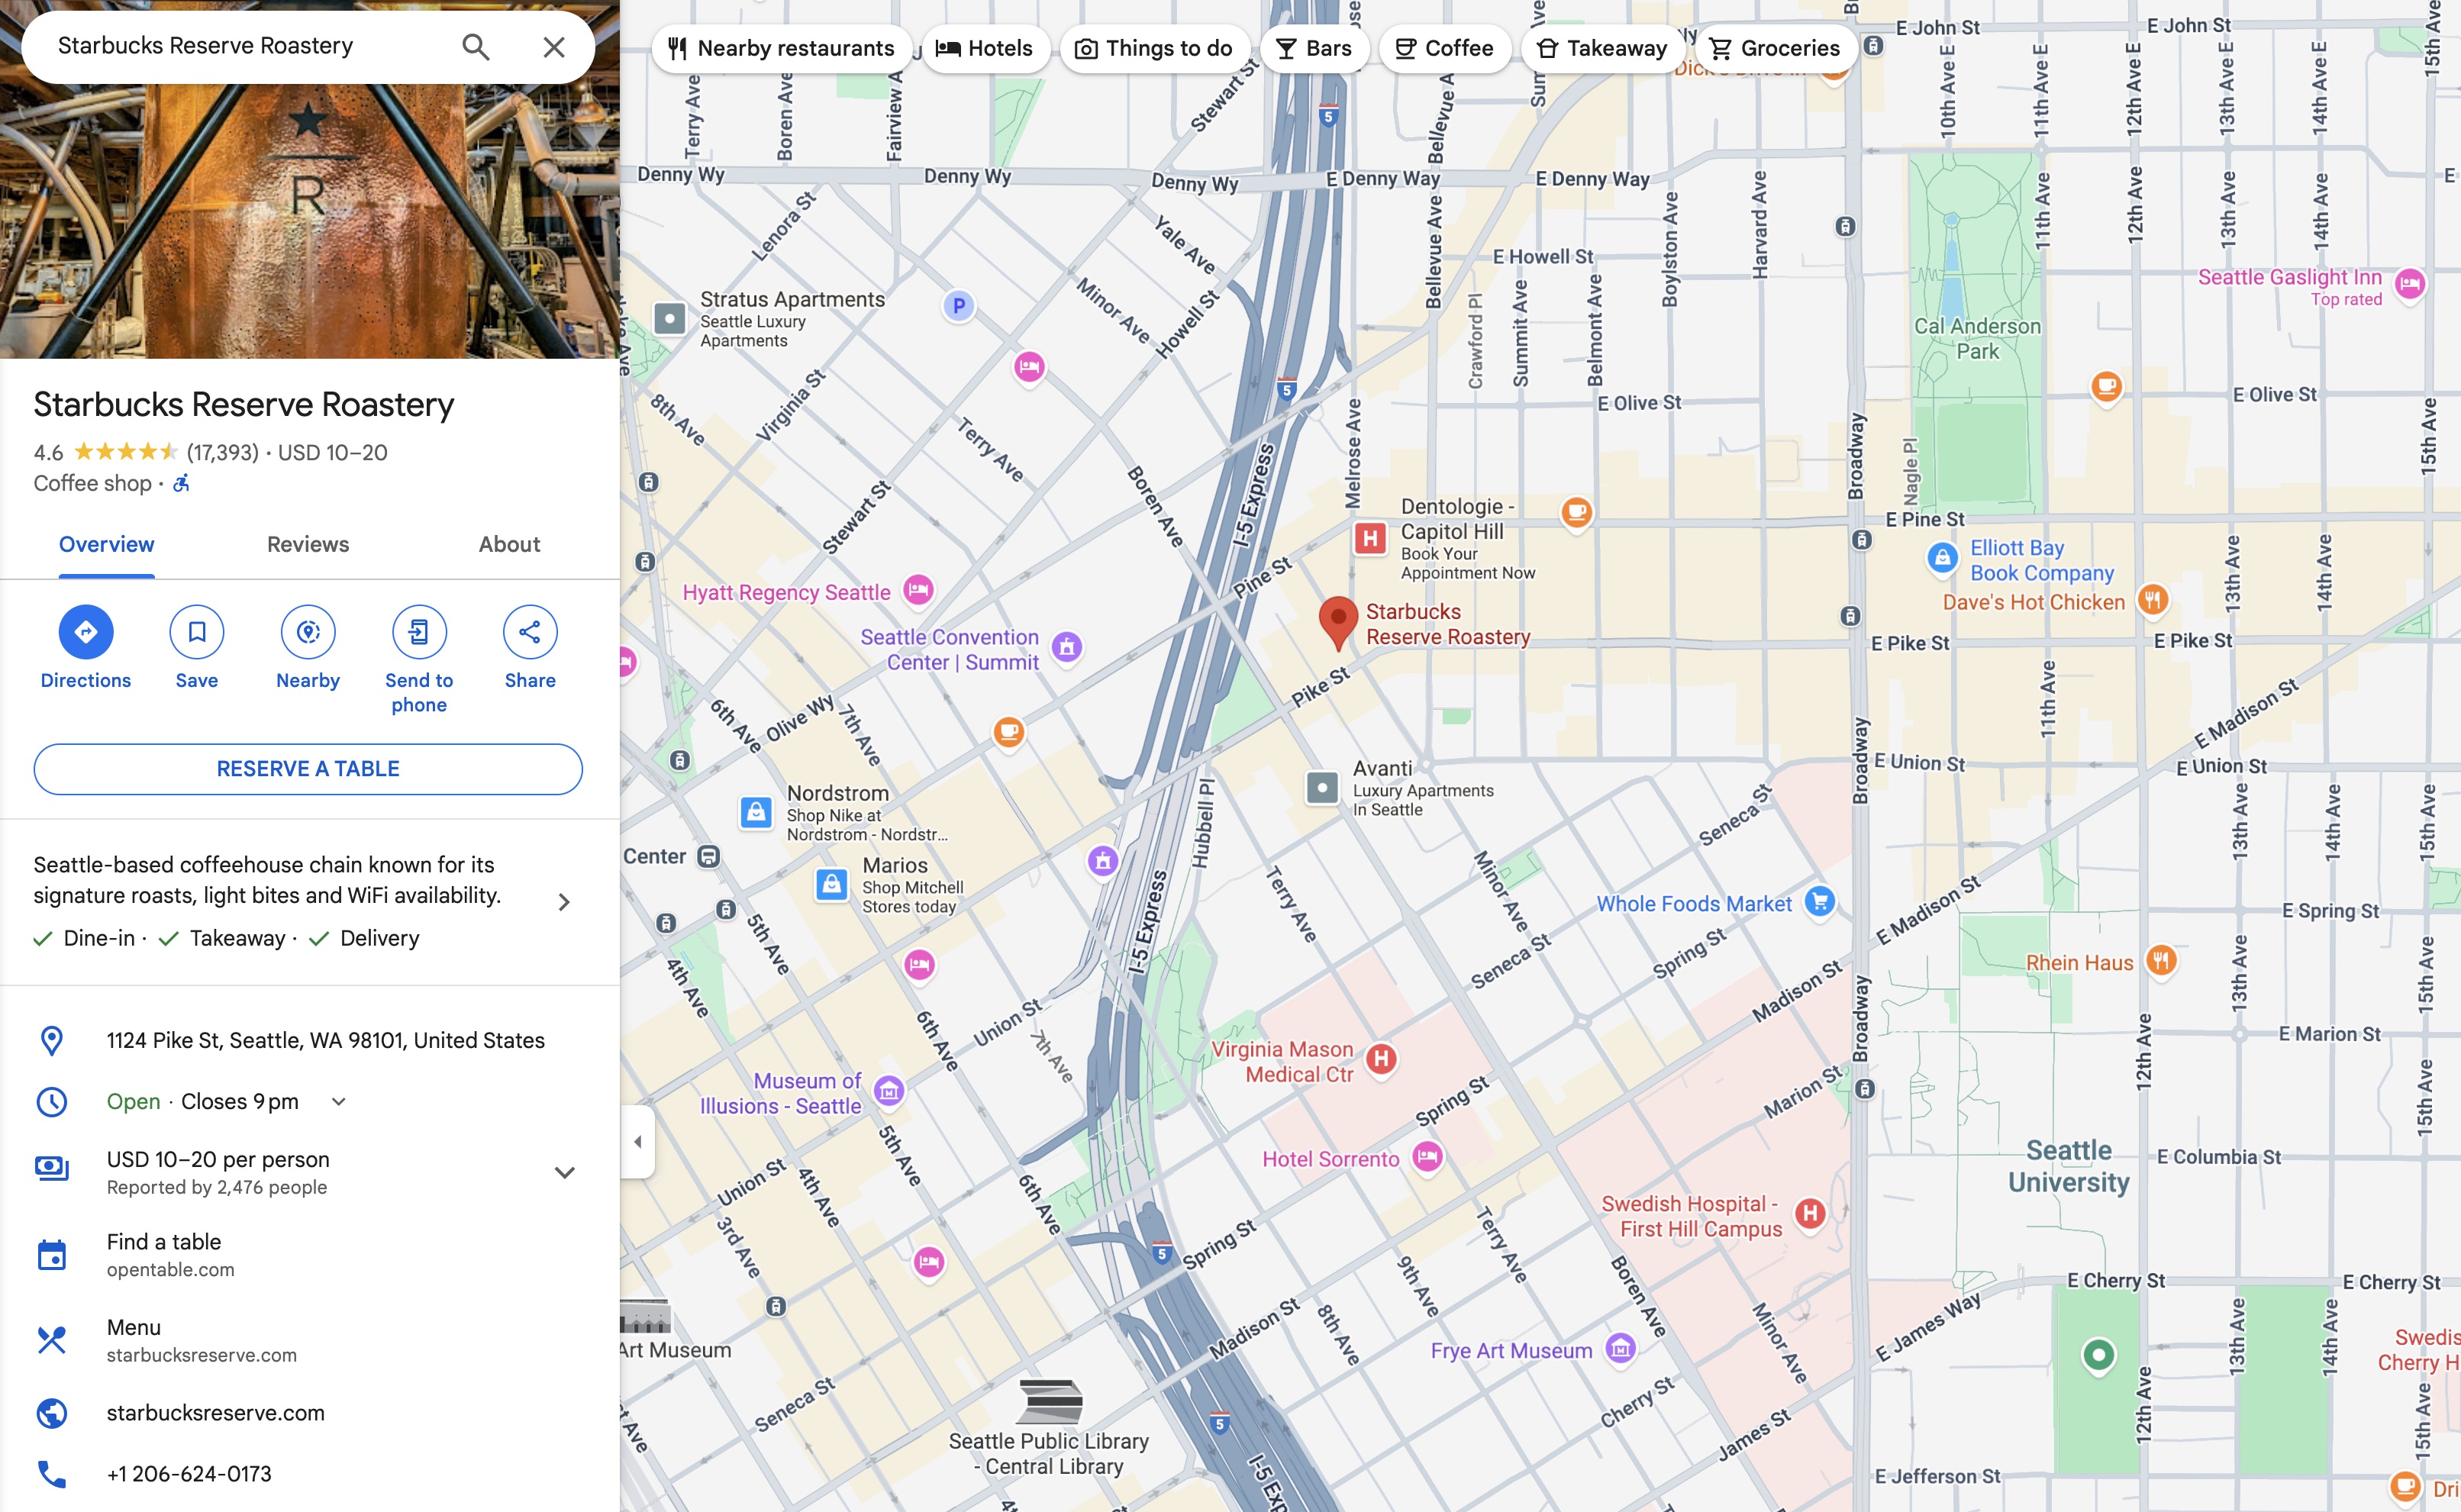Click the location pin address icon
2461x1512 pixels.
pyautogui.click(x=52, y=1041)
